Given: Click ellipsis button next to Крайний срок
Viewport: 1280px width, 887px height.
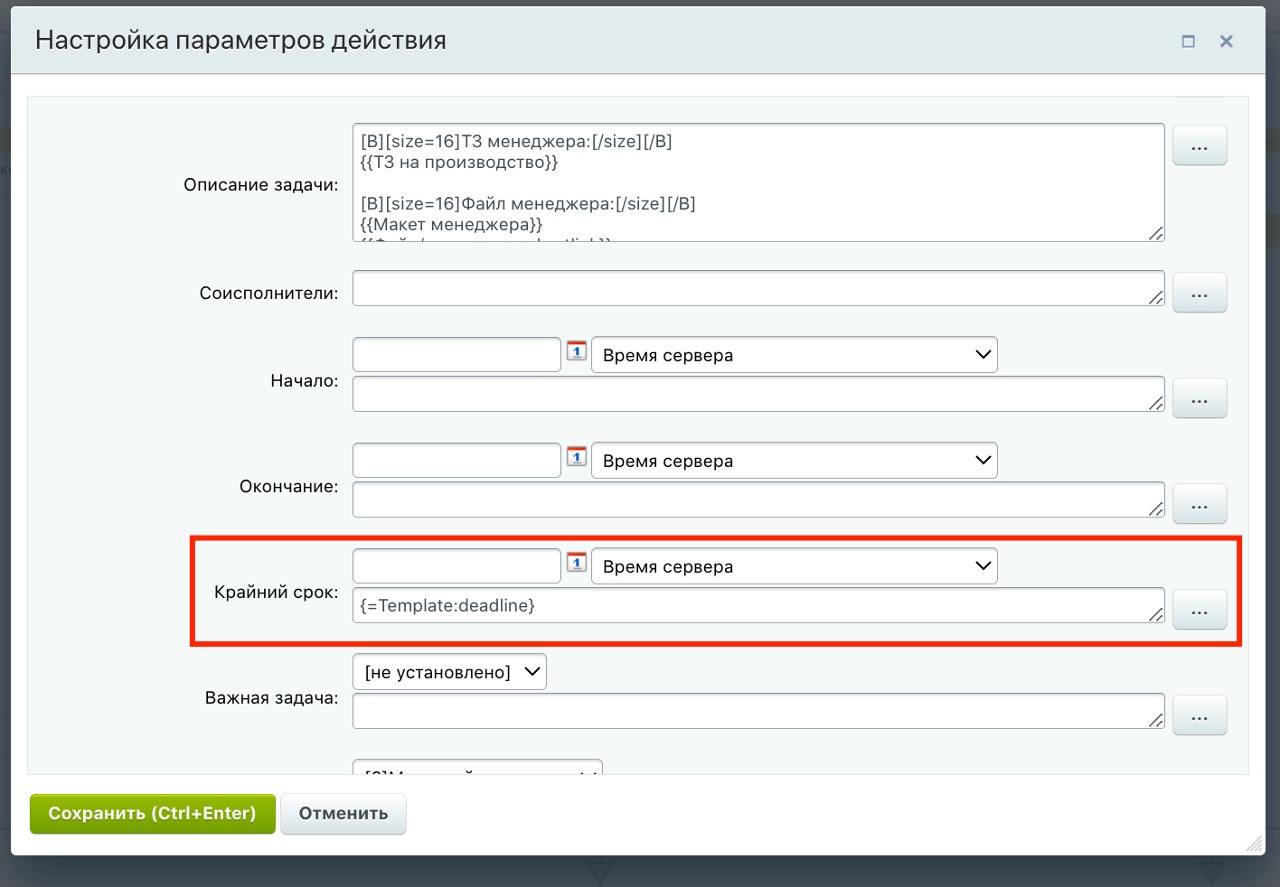Looking at the screenshot, I should coord(1199,610).
